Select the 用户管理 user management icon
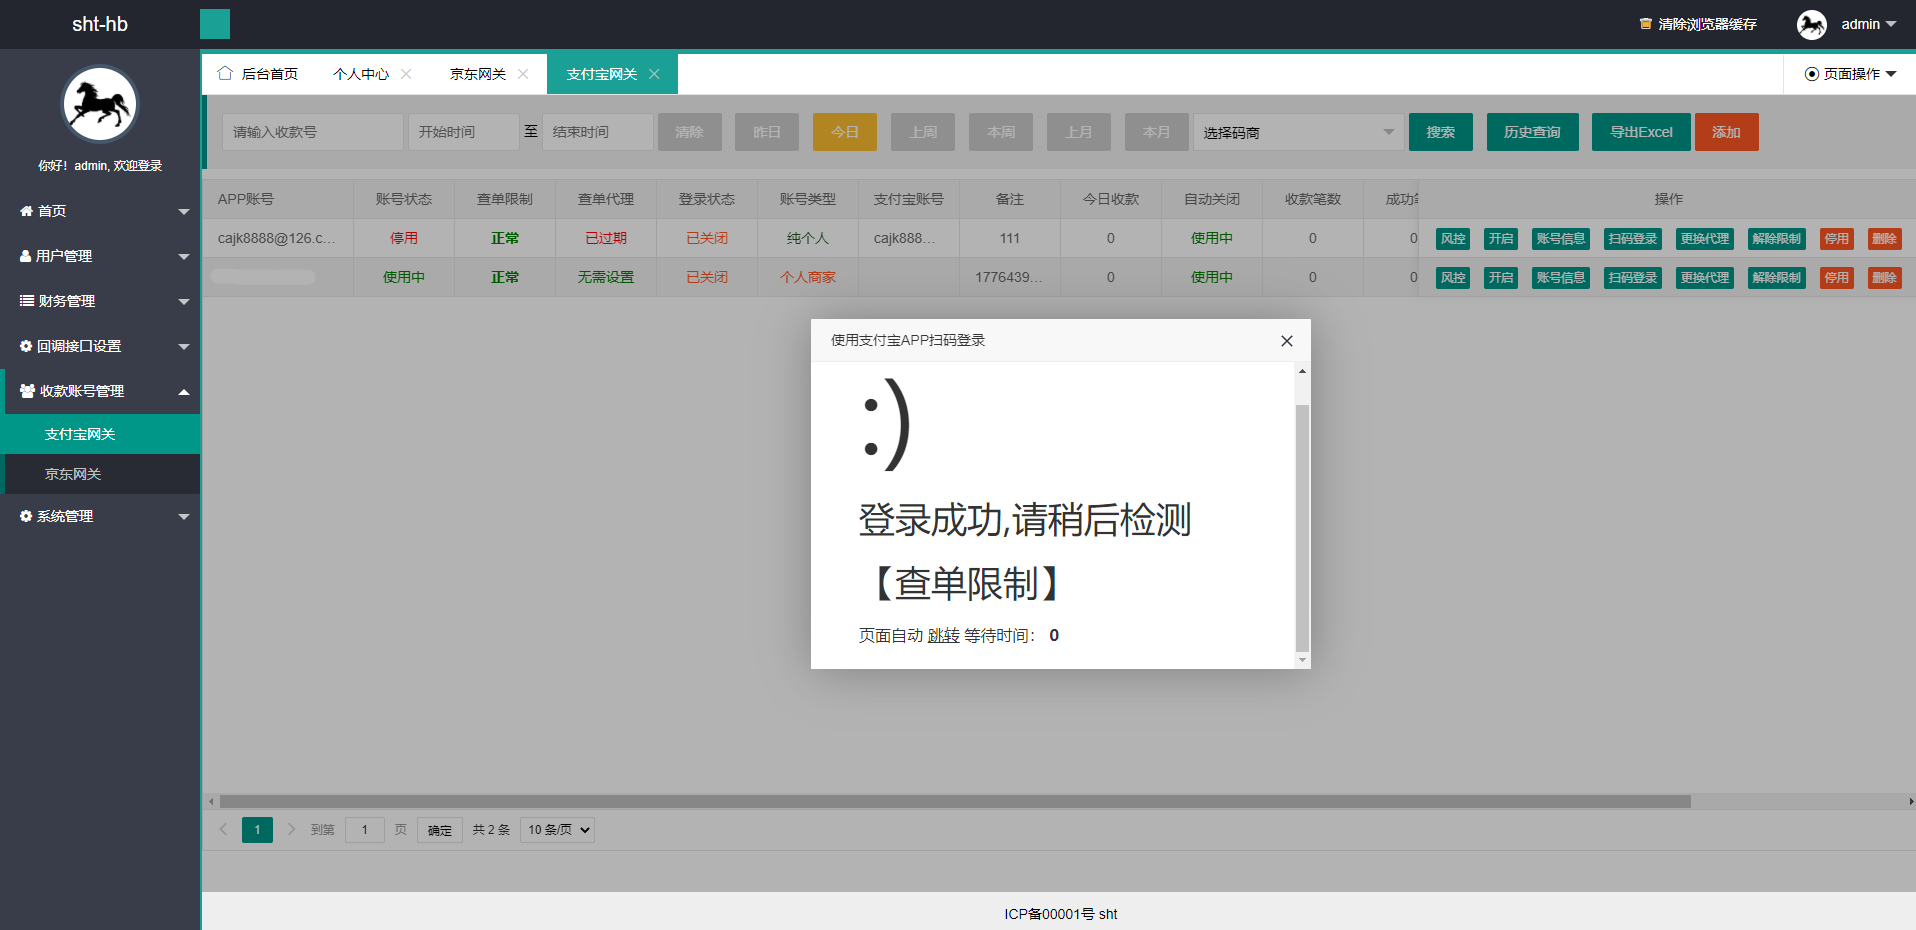This screenshot has height=930, width=1916. click(x=24, y=256)
